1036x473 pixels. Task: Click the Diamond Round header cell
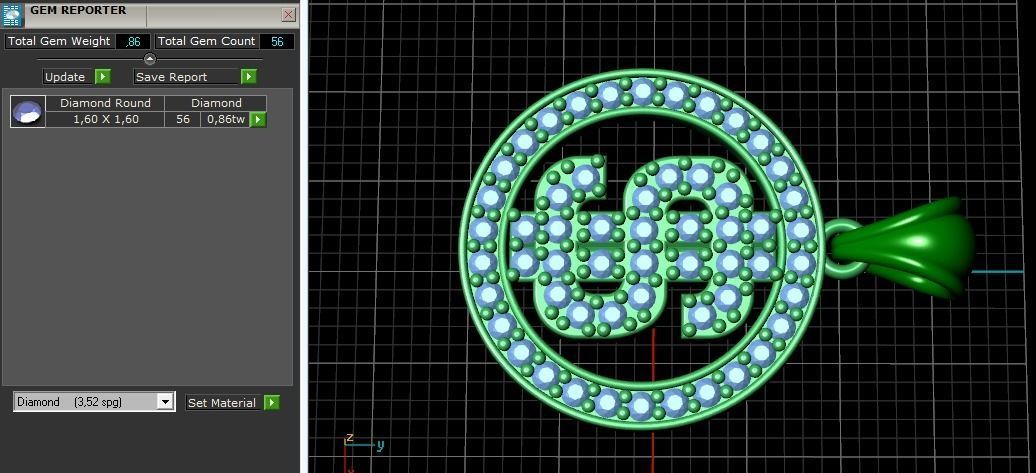(x=105, y=103)
